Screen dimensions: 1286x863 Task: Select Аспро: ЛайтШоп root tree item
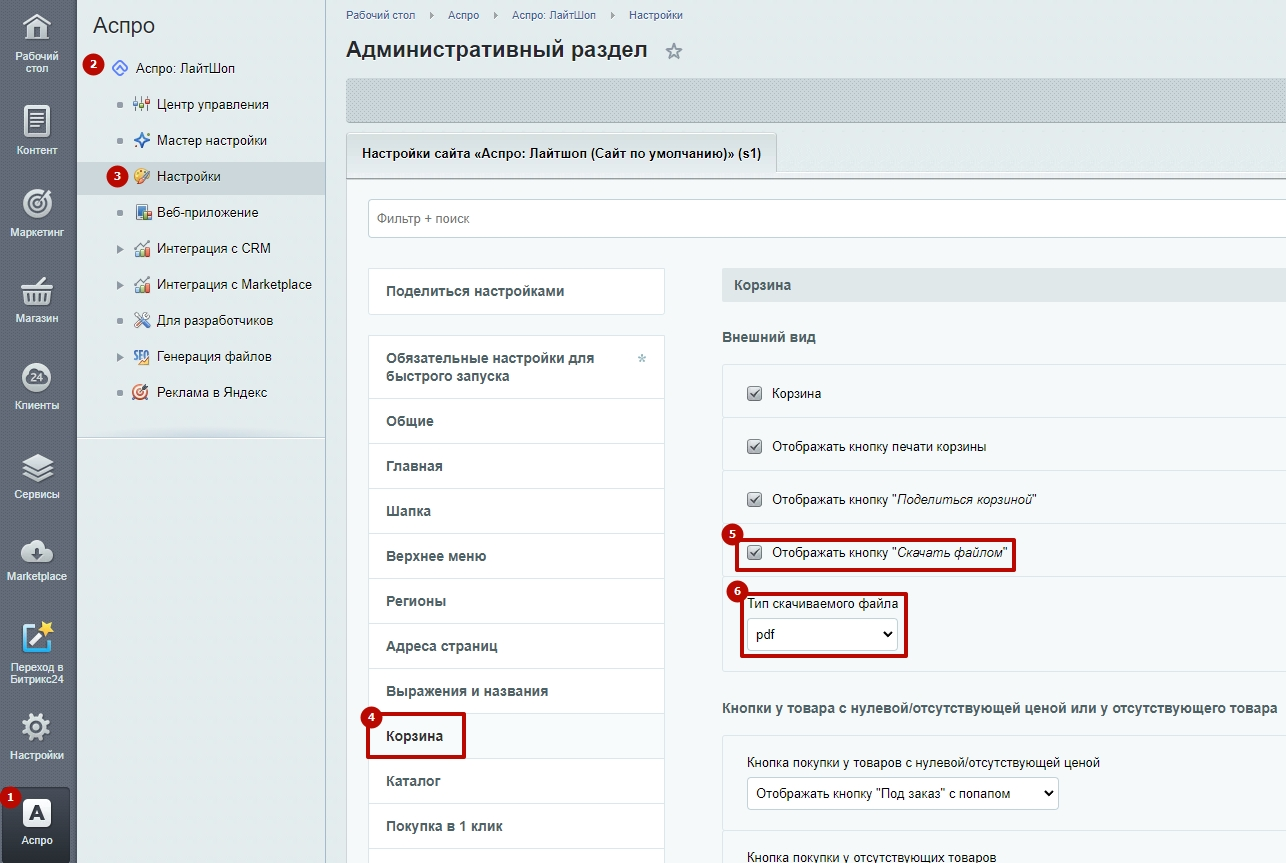(185, 68)
